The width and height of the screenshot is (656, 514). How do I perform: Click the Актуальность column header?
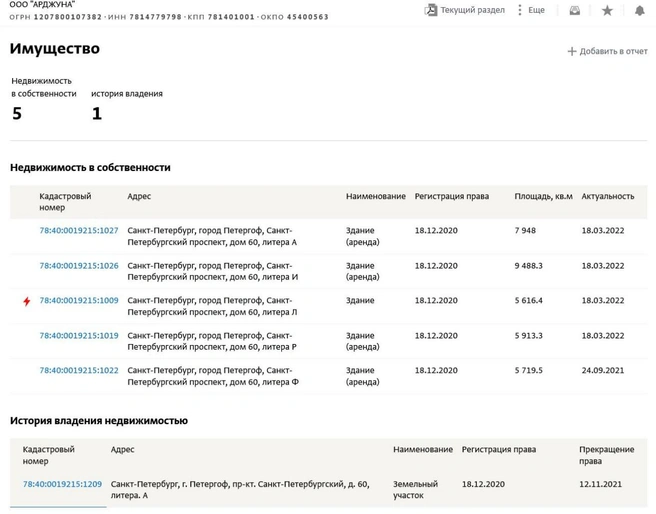pos(608,196)
